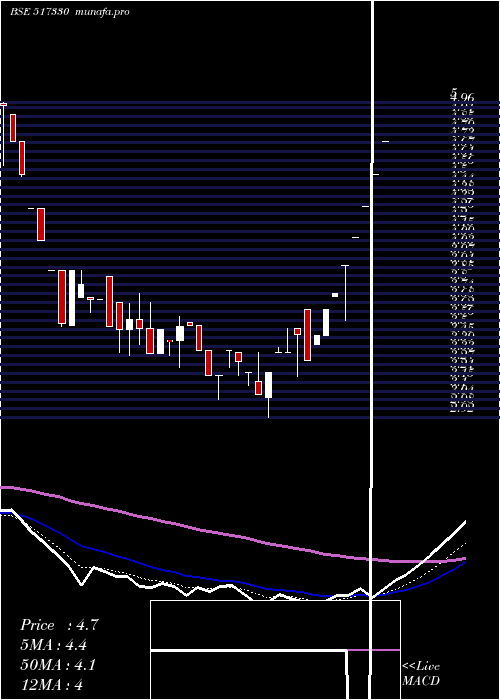Click the 12MA : 4 readout
The width and height of the screenshot is (500, 700).
click(52, 685)
